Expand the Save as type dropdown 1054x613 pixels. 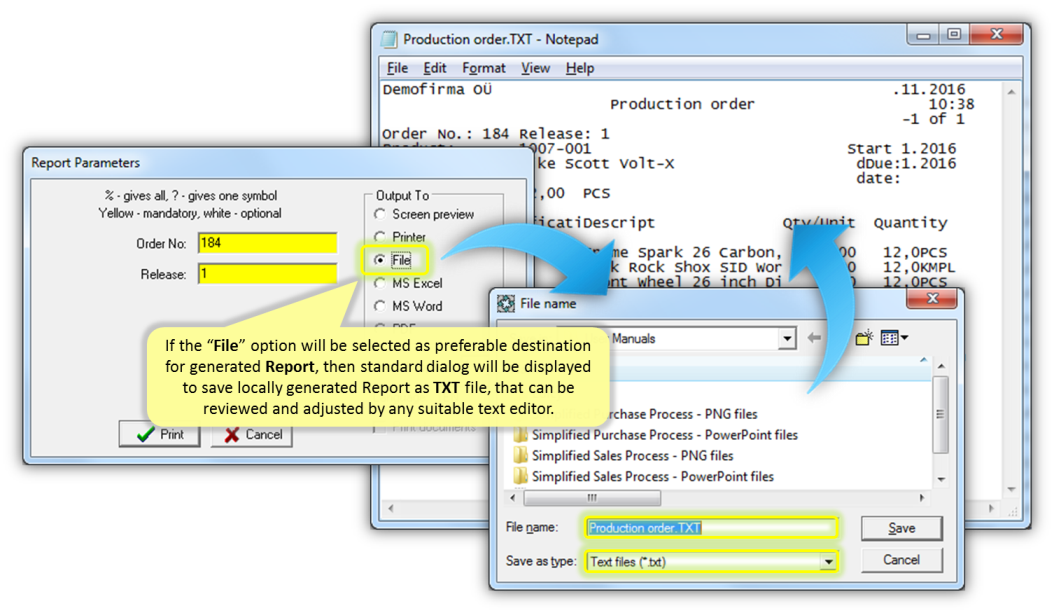coord(828,561)
